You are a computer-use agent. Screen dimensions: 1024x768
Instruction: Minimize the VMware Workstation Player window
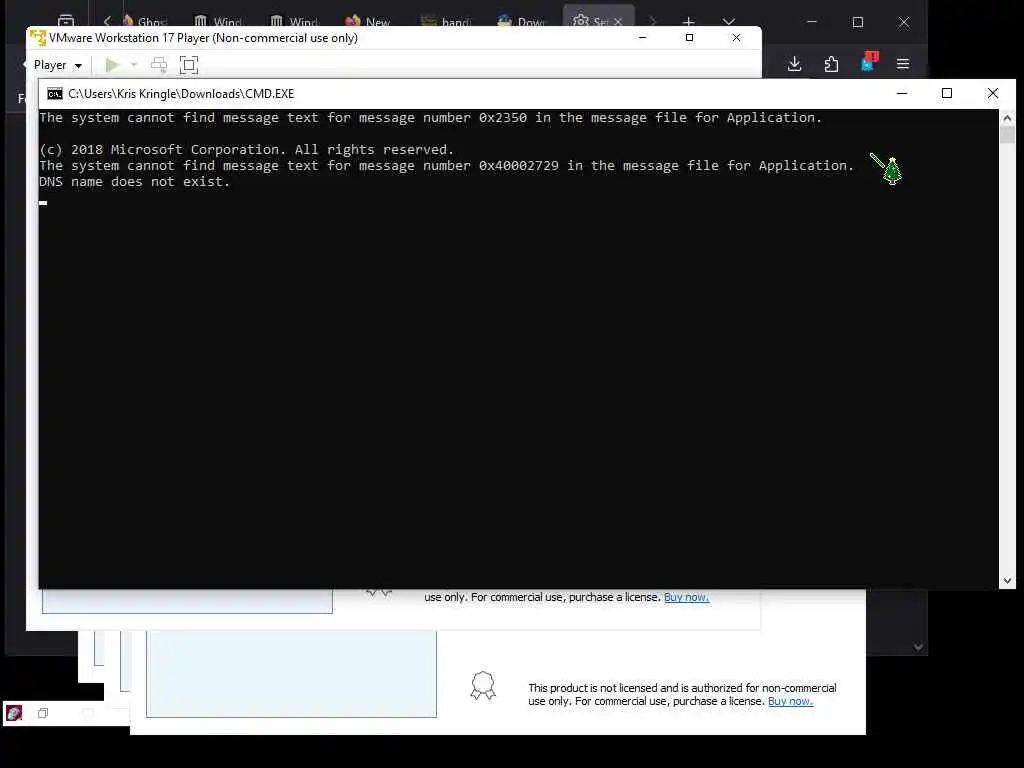[x=643, y=38]
